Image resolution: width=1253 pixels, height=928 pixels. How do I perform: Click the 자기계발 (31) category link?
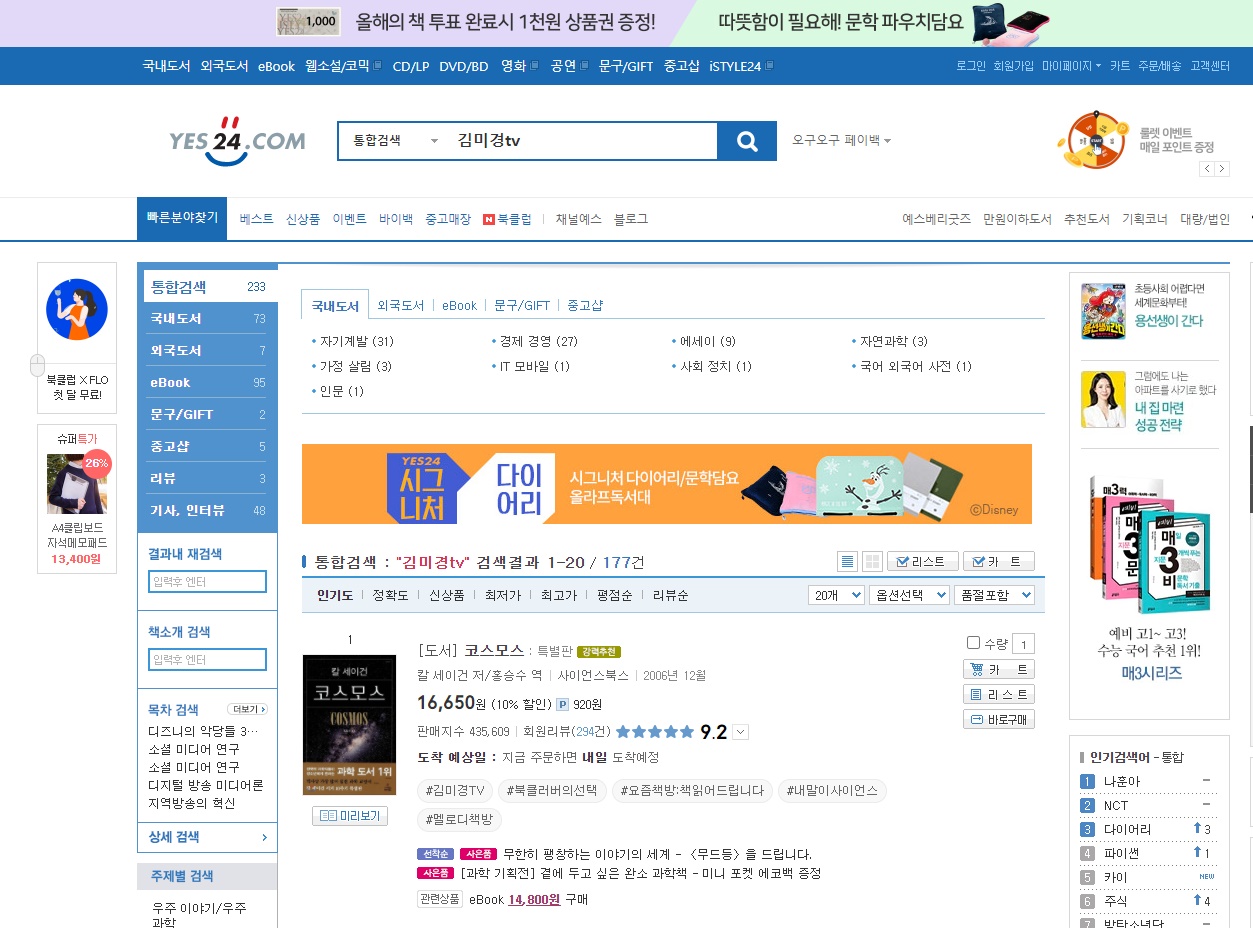tap(356, 341)
